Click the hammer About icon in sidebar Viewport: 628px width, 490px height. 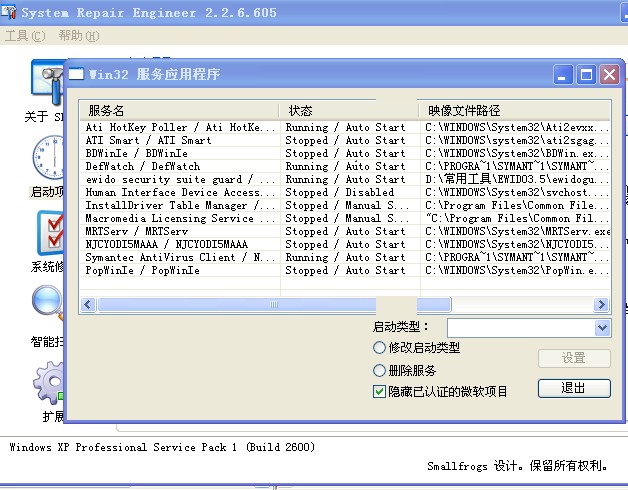pos(47,82)
